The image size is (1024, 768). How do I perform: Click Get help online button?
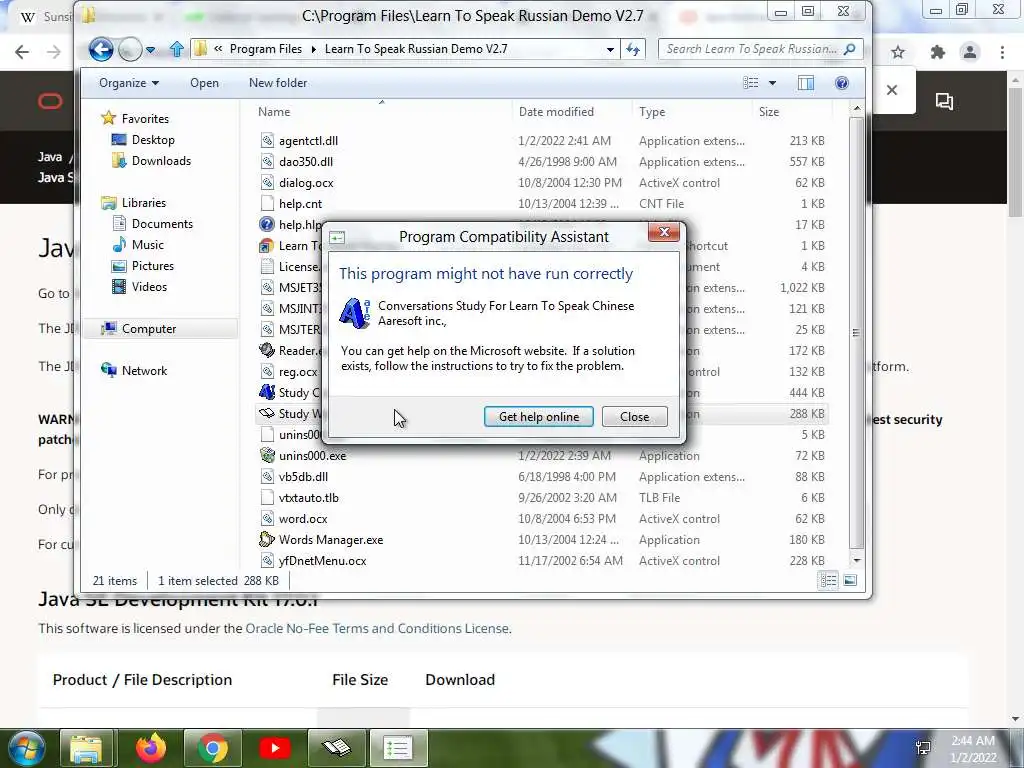click(x=539, y=417)
